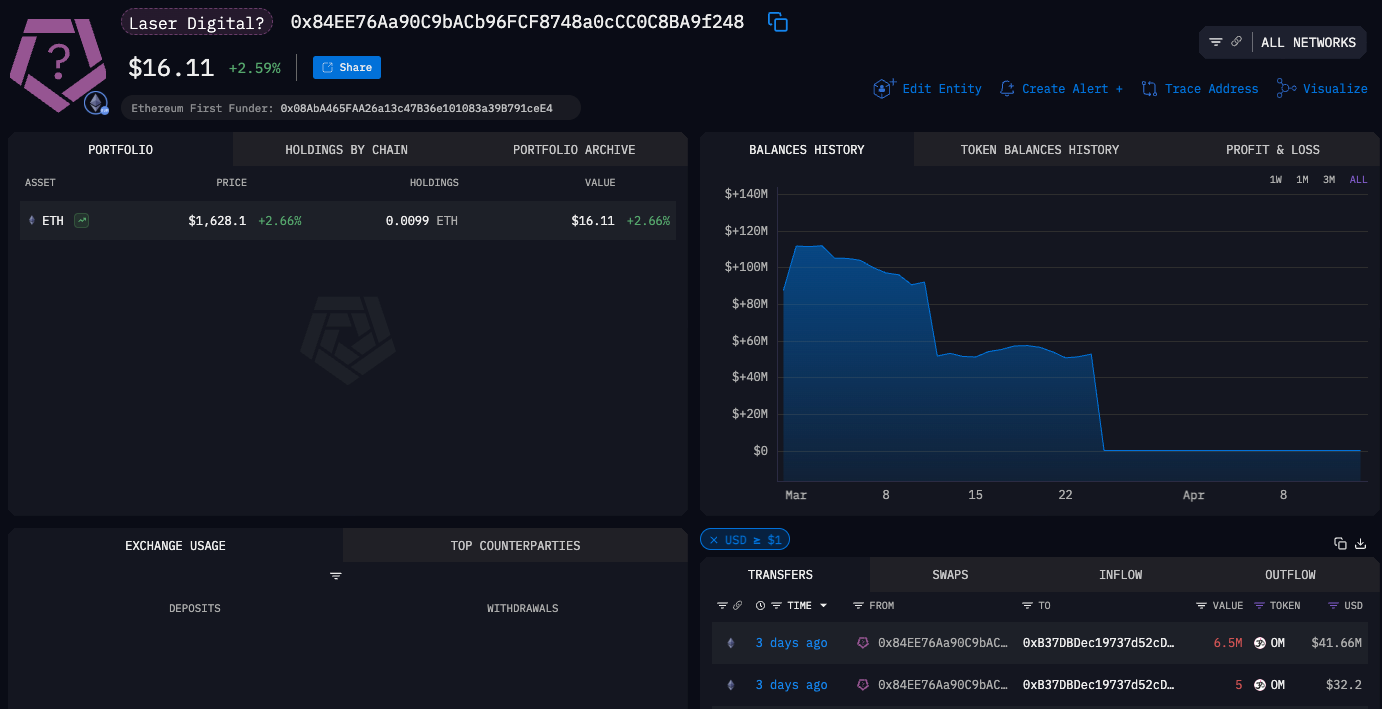Click sender 0x84EE76Aa90C9bAC... in the 6.5M row

pos(943,643)
